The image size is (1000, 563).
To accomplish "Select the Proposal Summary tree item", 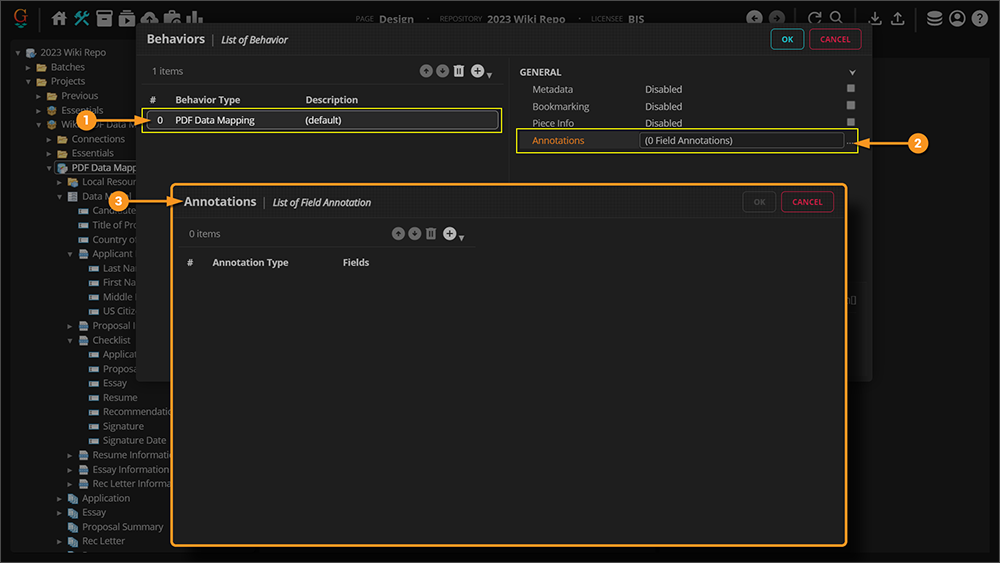I will [x=122, y=527].
